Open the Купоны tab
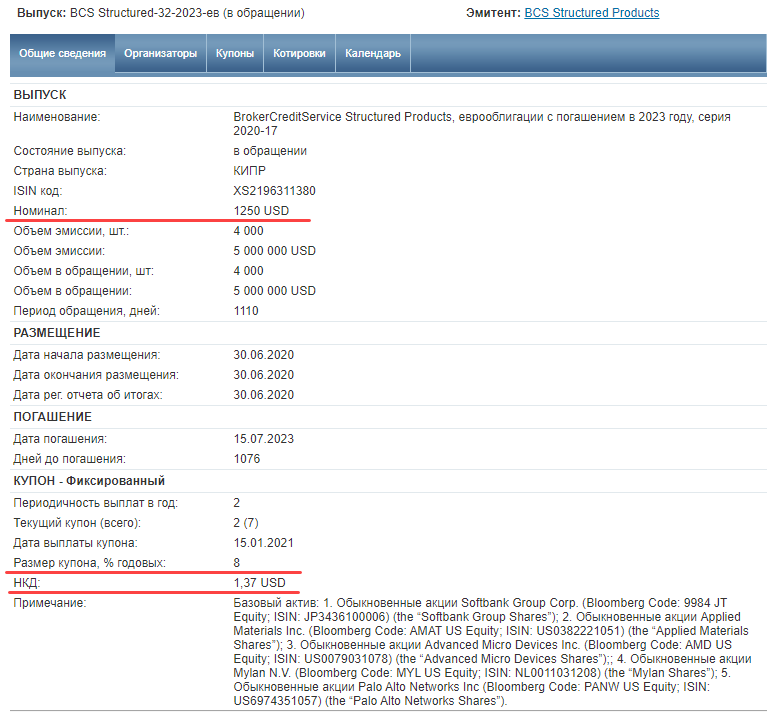769x713 pixels. (x=235, y=54)
